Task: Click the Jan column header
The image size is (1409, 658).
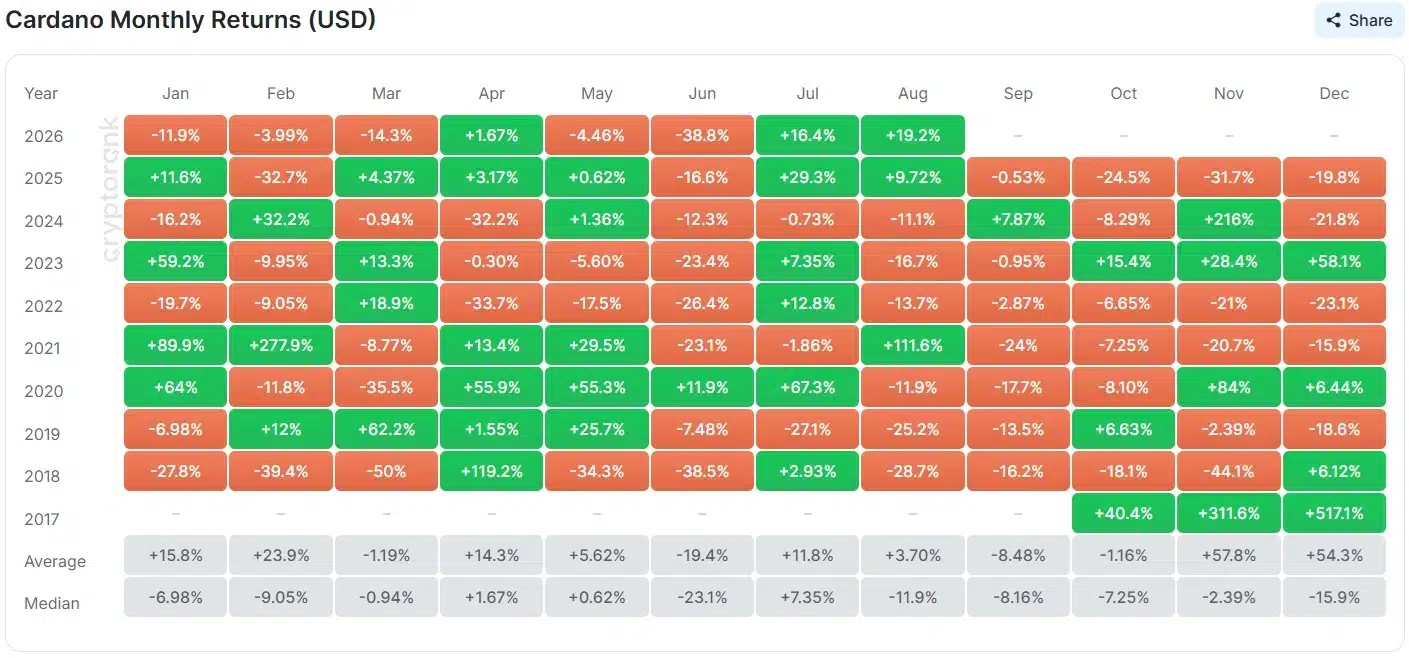Action: point(176,93)
